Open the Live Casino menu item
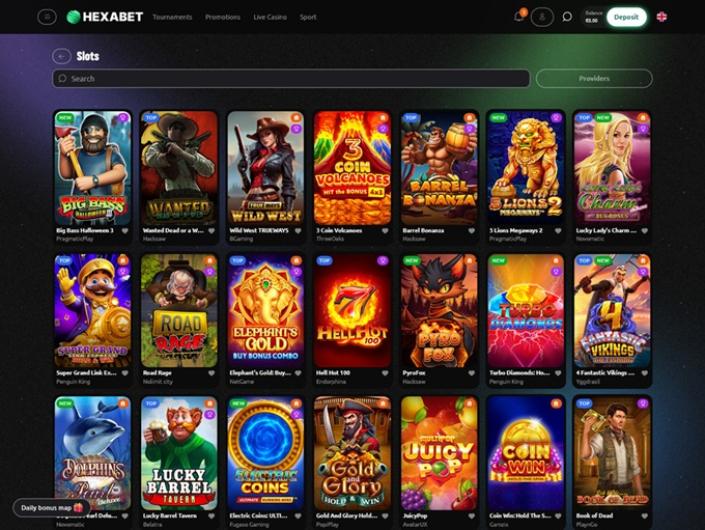This screenshot has height=530, width=705. click(x=270, y=17)
